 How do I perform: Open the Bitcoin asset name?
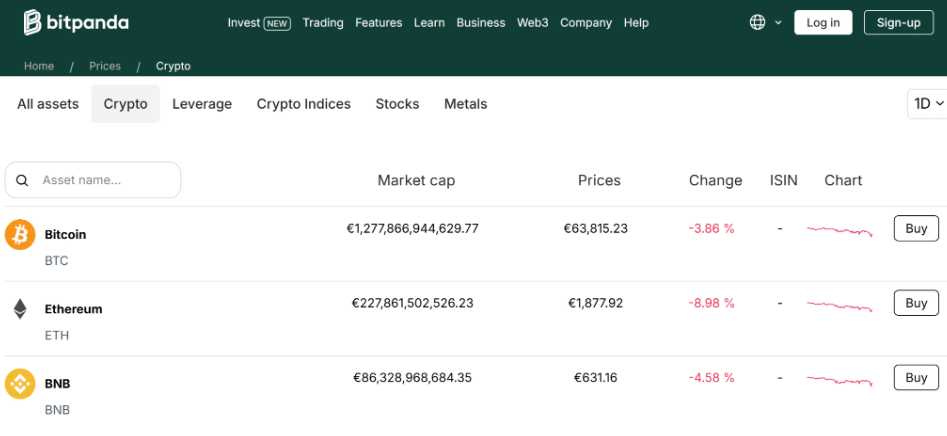tap(65, 234)
